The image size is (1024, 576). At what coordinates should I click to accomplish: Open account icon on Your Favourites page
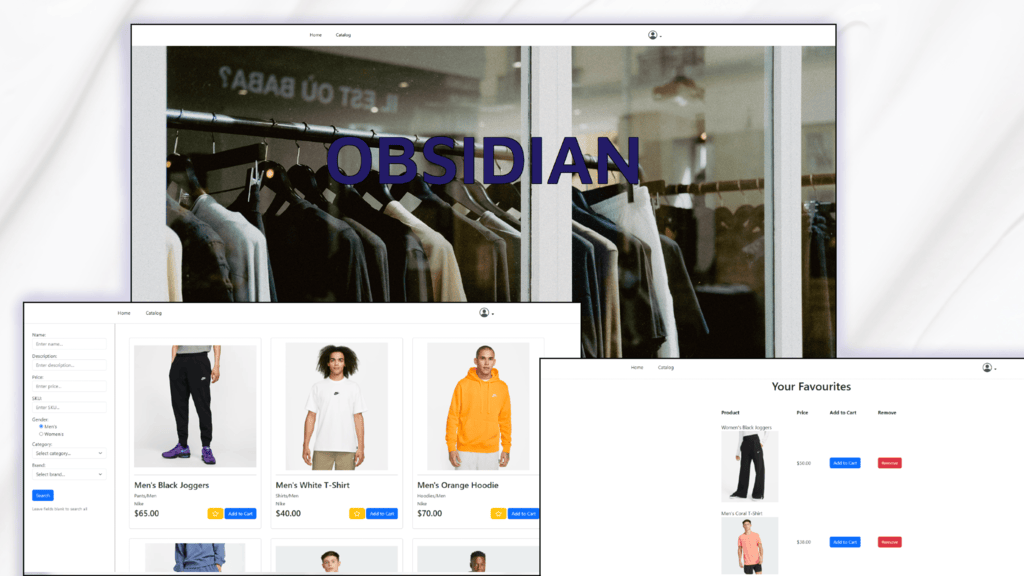[x=988, y=368]
